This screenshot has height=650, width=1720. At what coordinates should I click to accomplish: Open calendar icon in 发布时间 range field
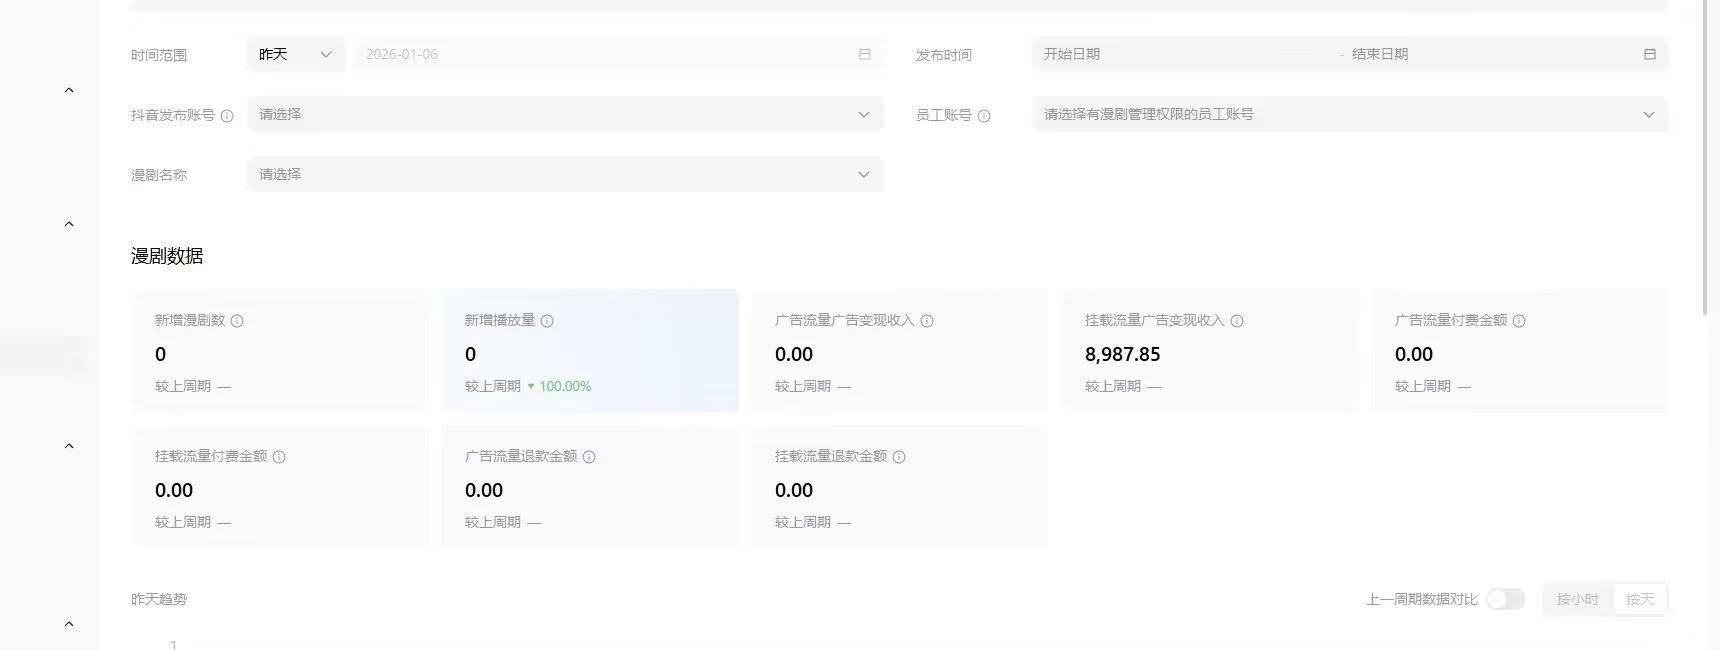click(x=1649, y=54)
